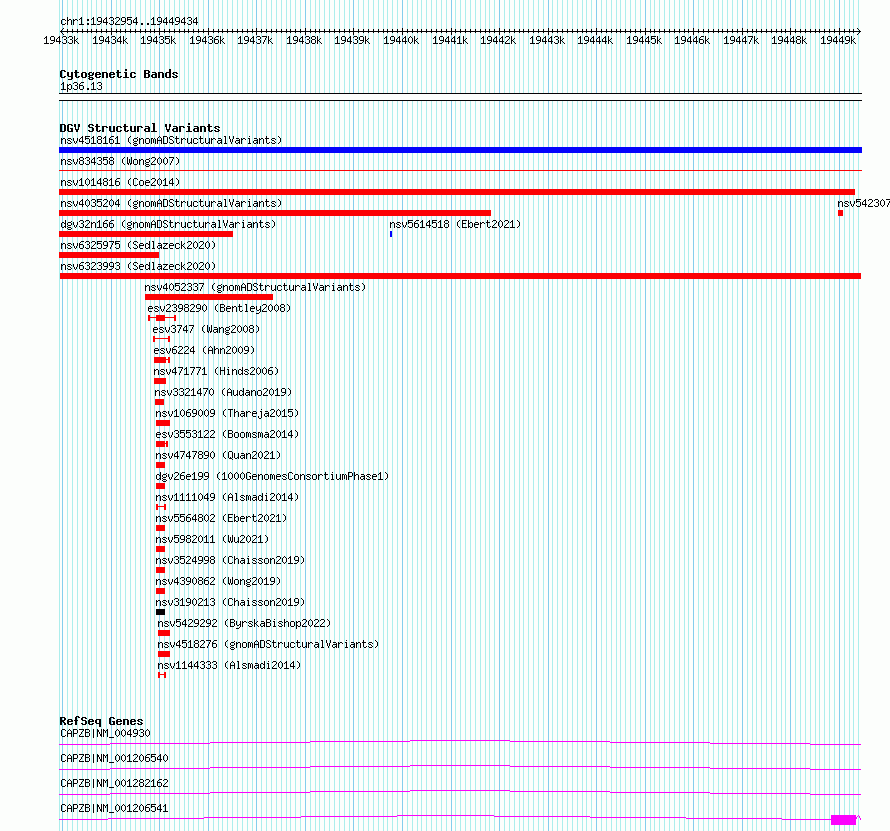Click the DGV Structural Variants track title
890x831 pixels.
pos(140,128)
